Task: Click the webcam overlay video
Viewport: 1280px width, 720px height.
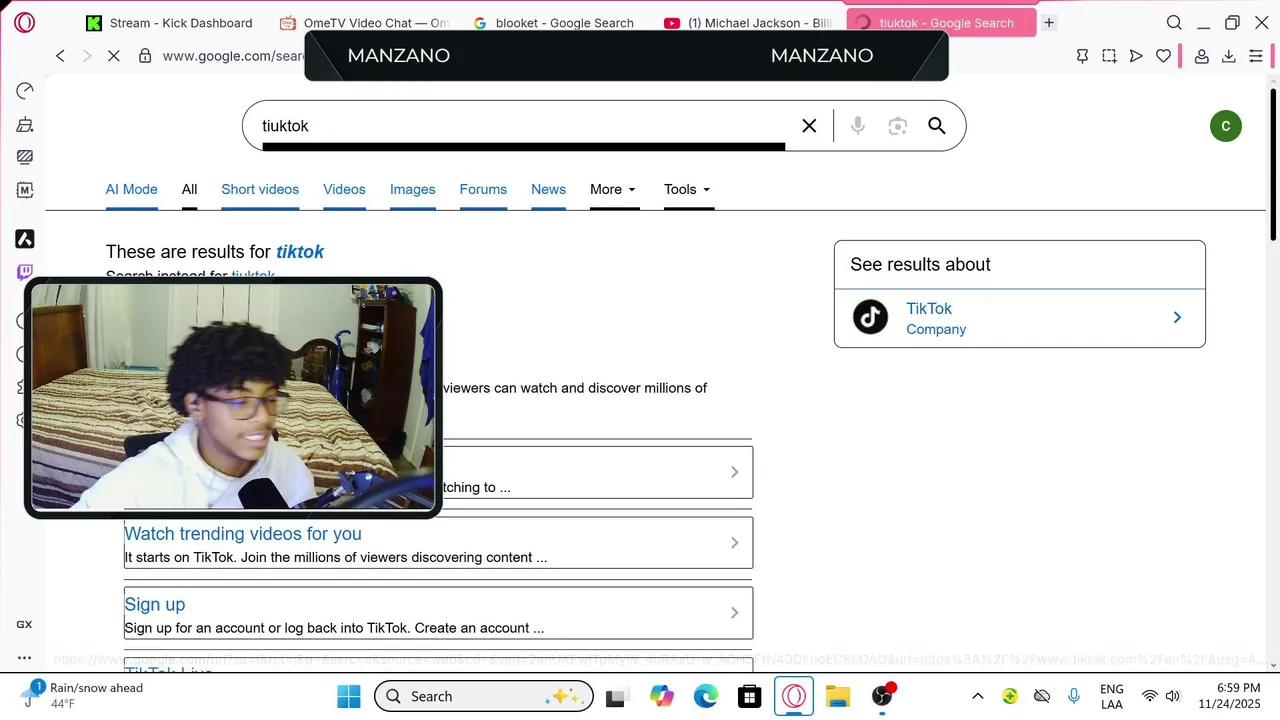Action: point(233,398)
